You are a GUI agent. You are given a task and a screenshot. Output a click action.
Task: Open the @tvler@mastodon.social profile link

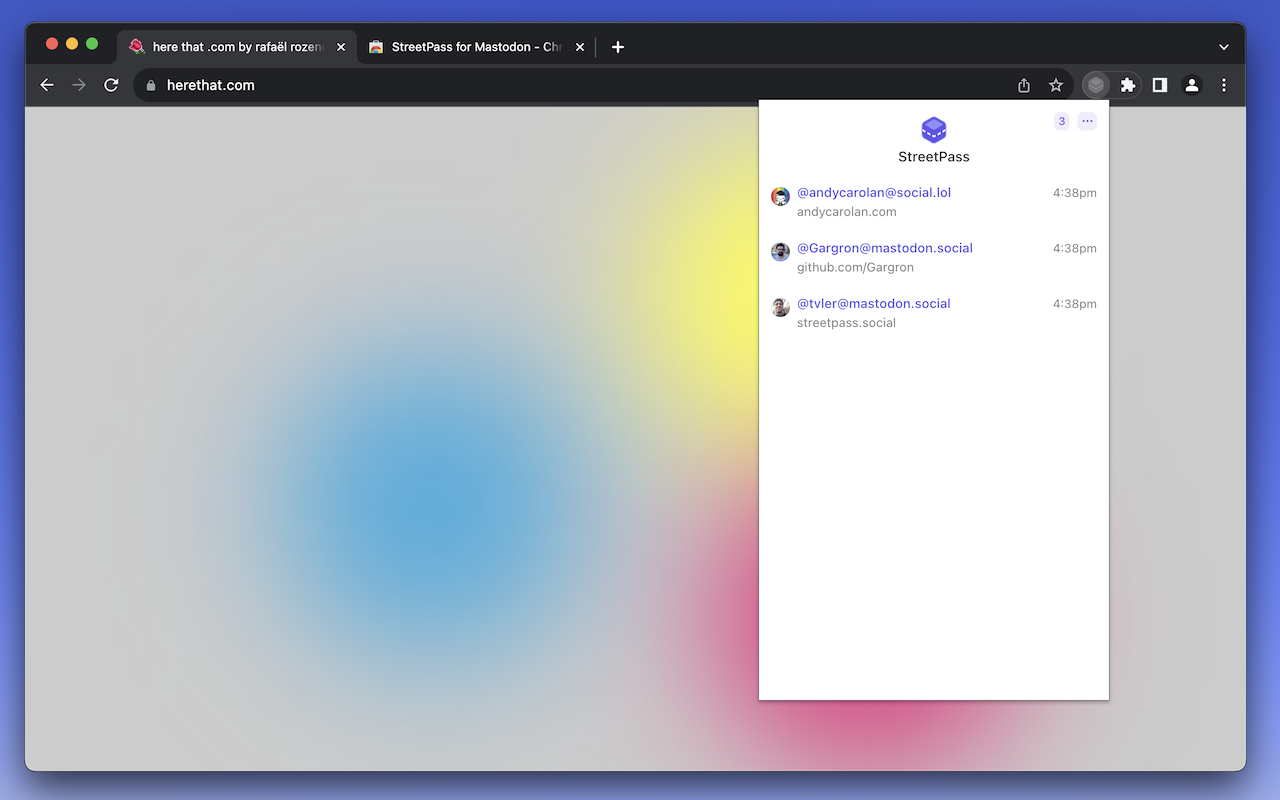873,303
